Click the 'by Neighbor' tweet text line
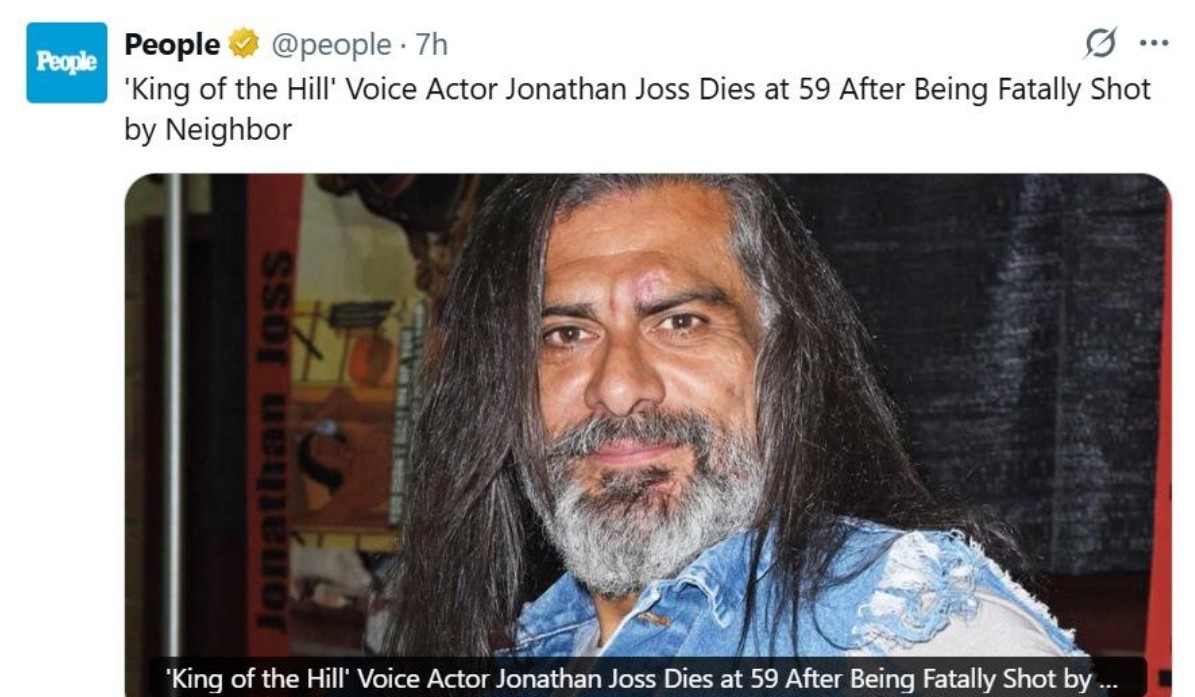 click(x=208, y=129)
